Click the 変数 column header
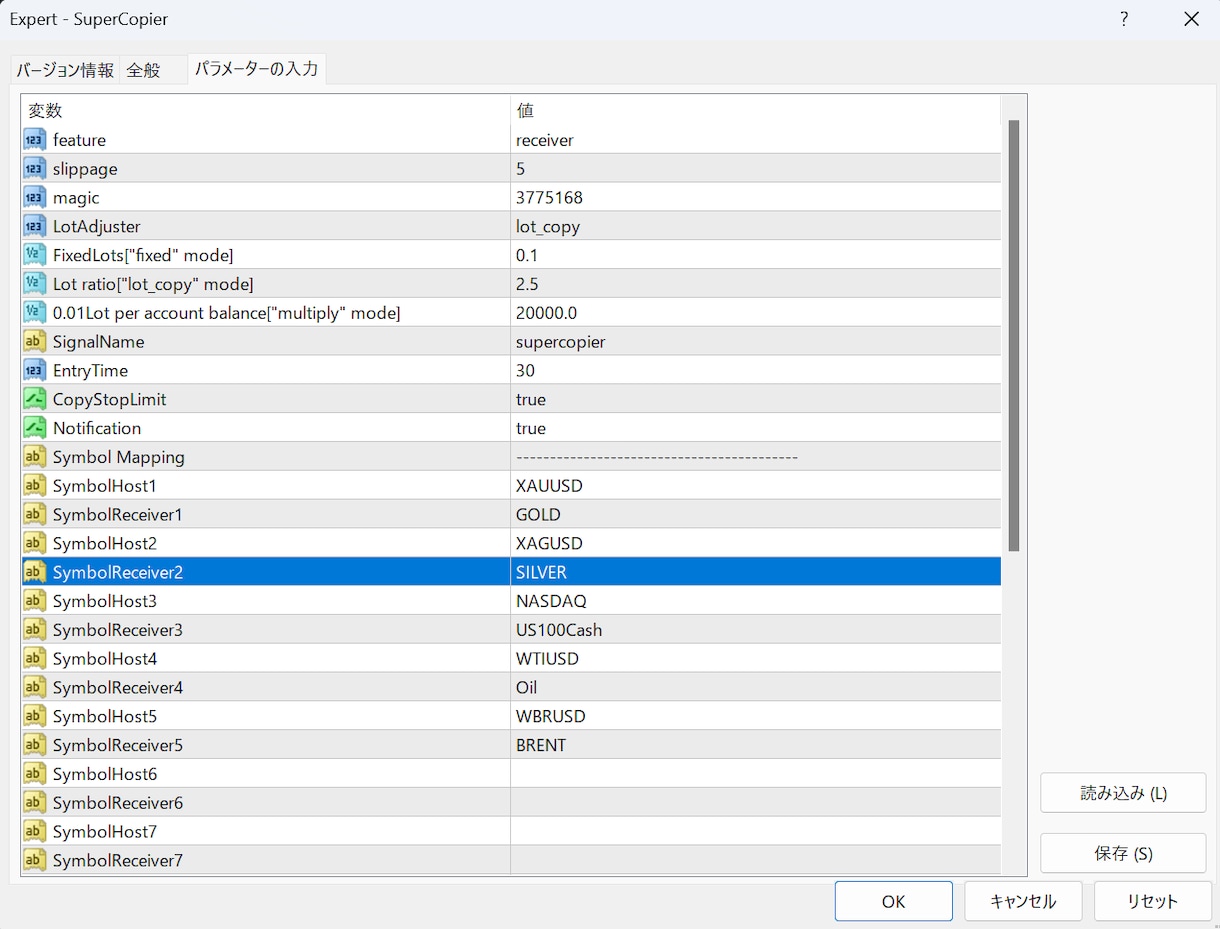This screenshot has width=1220, height=929. pyautogui.click(x=266, y=111)
